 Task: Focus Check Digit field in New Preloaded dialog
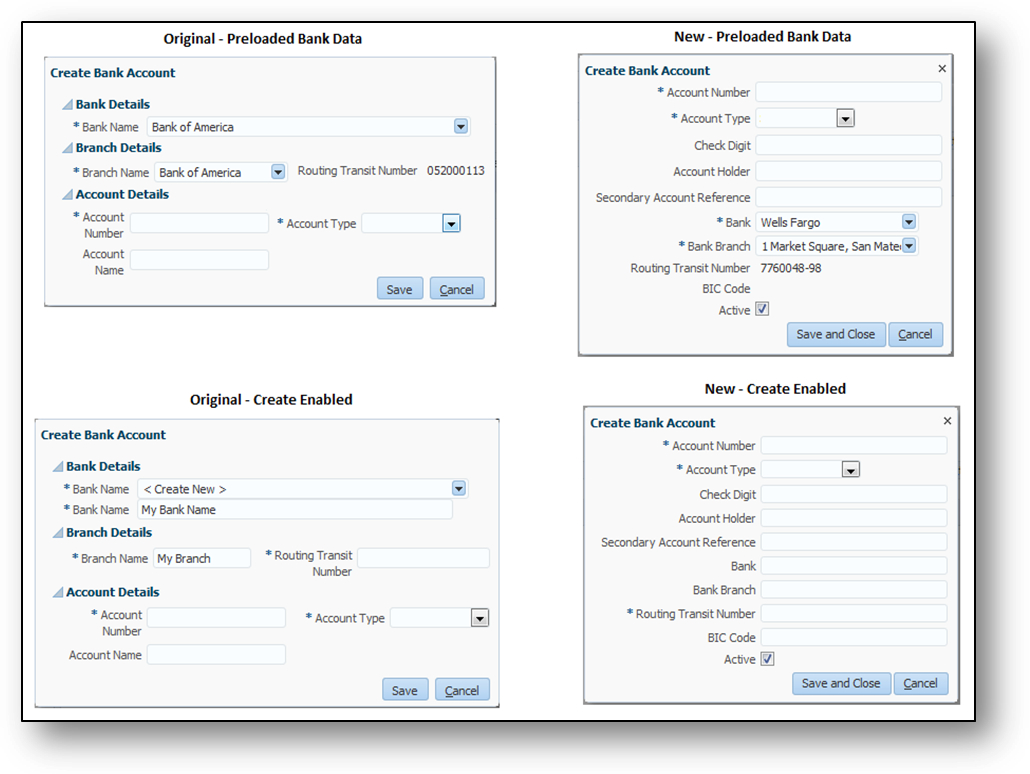tap(848, 145)
